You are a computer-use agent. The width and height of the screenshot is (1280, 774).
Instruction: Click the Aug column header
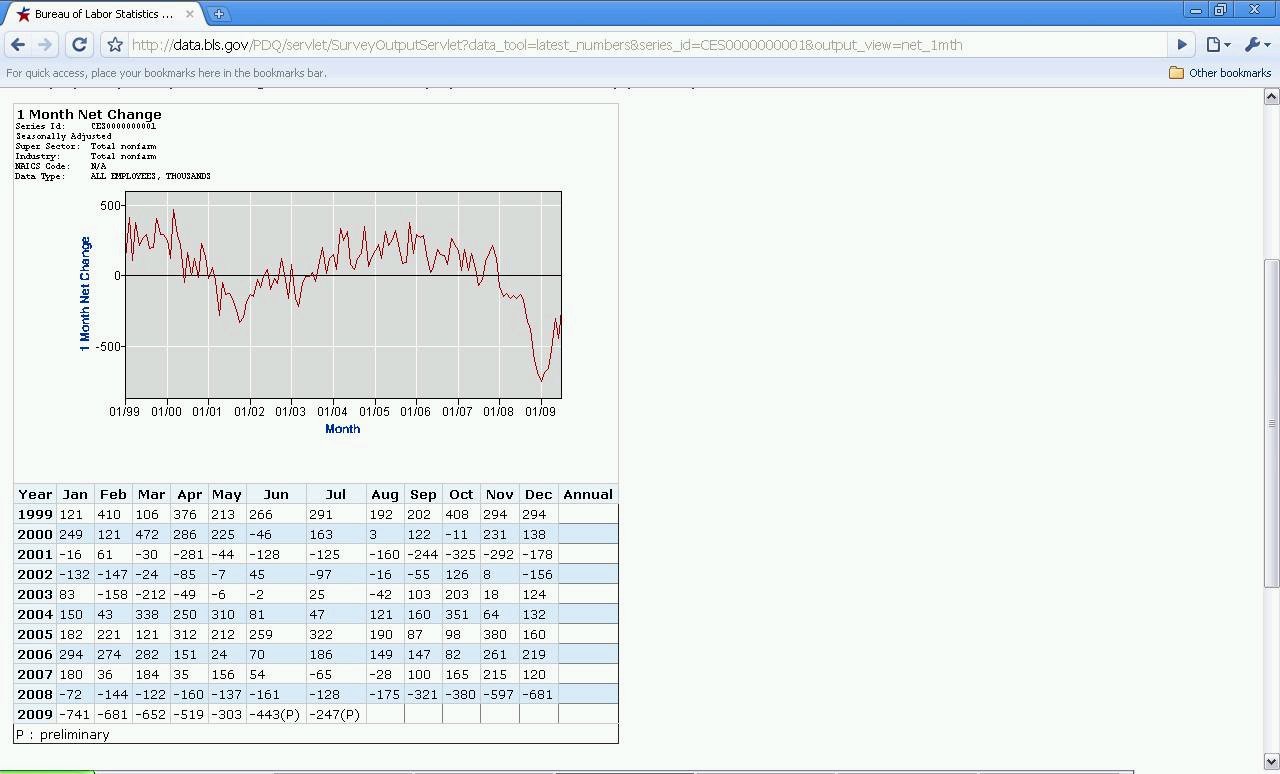(385, 494)
